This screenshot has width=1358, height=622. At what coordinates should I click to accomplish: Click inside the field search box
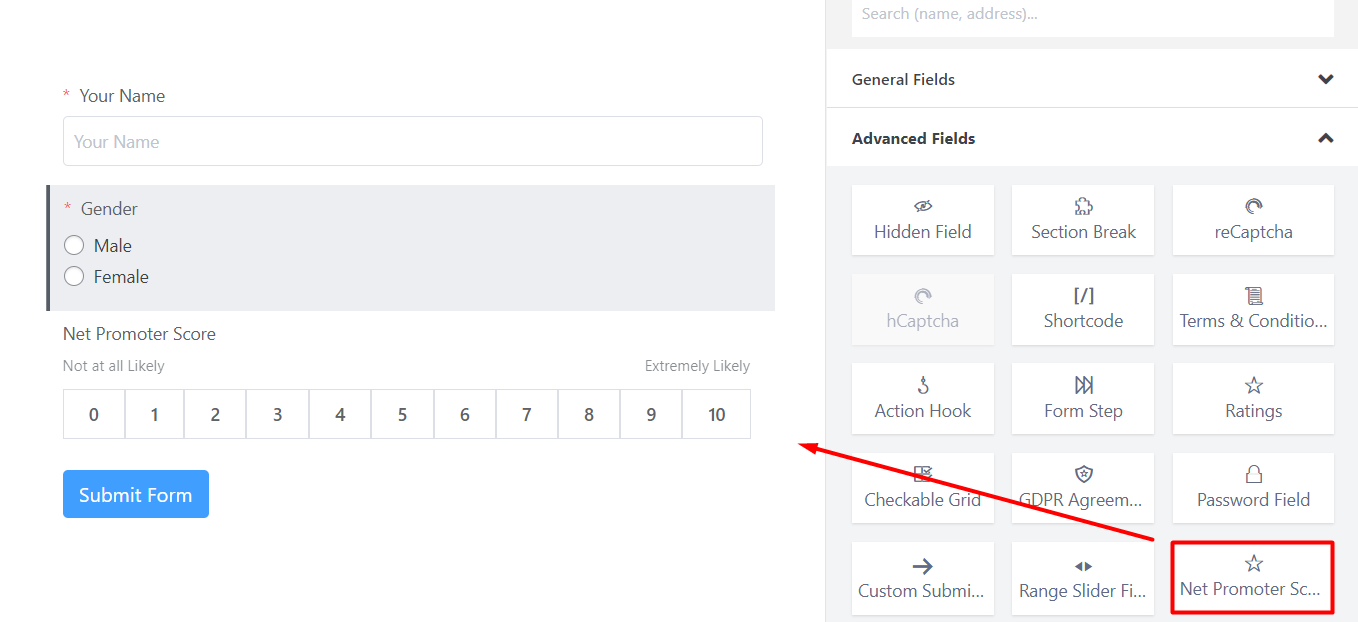coord(1092,14)
